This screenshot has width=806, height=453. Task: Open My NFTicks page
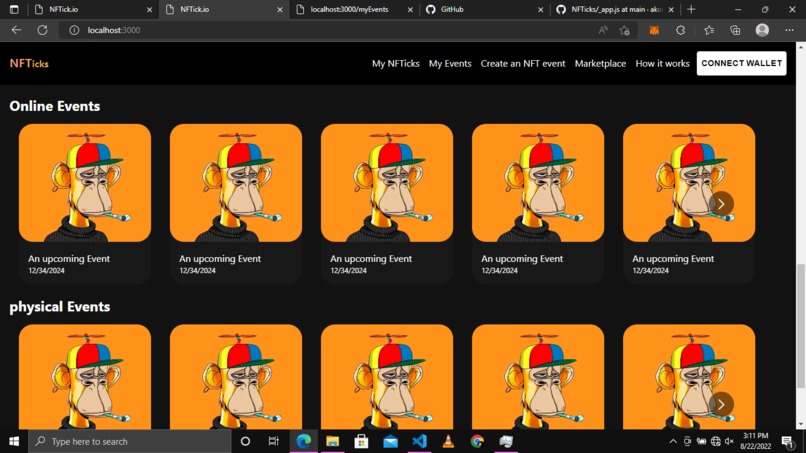click(396, 63)
